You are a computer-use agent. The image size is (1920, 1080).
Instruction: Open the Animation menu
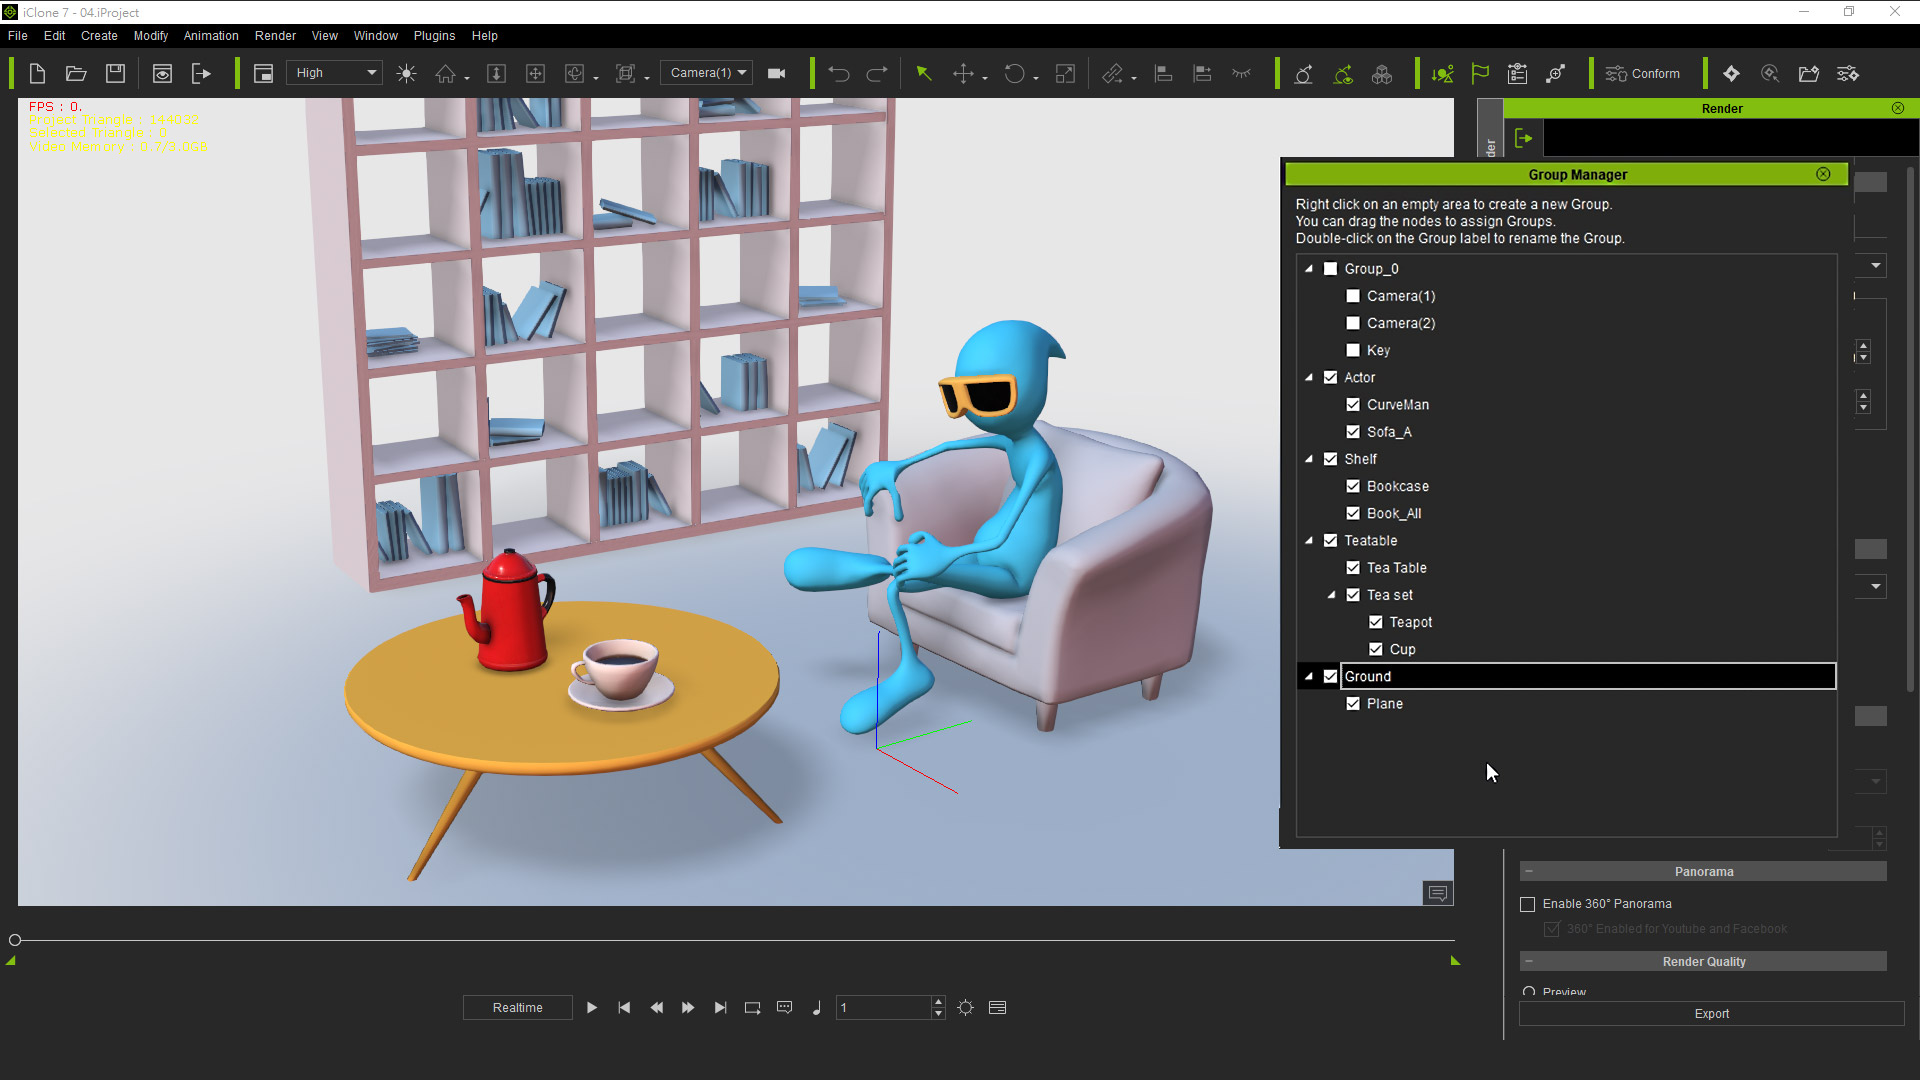[211, 36]
